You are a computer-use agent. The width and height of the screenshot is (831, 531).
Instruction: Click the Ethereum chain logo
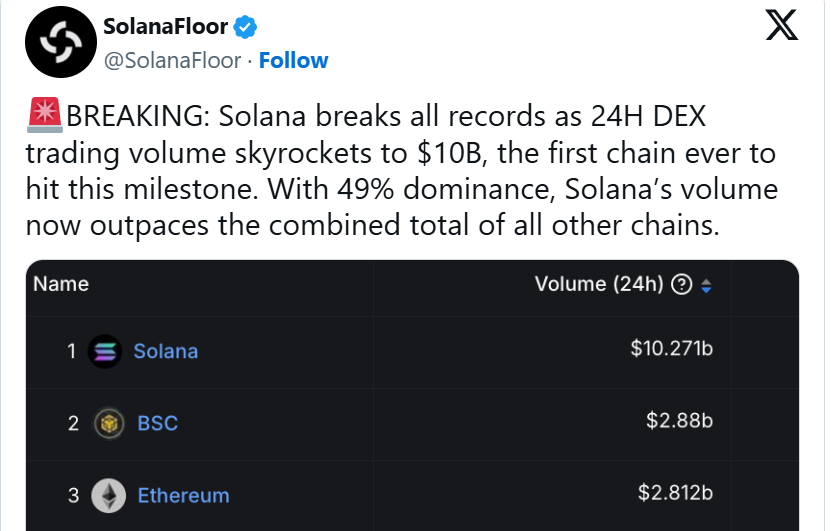(x=109, y=495)
